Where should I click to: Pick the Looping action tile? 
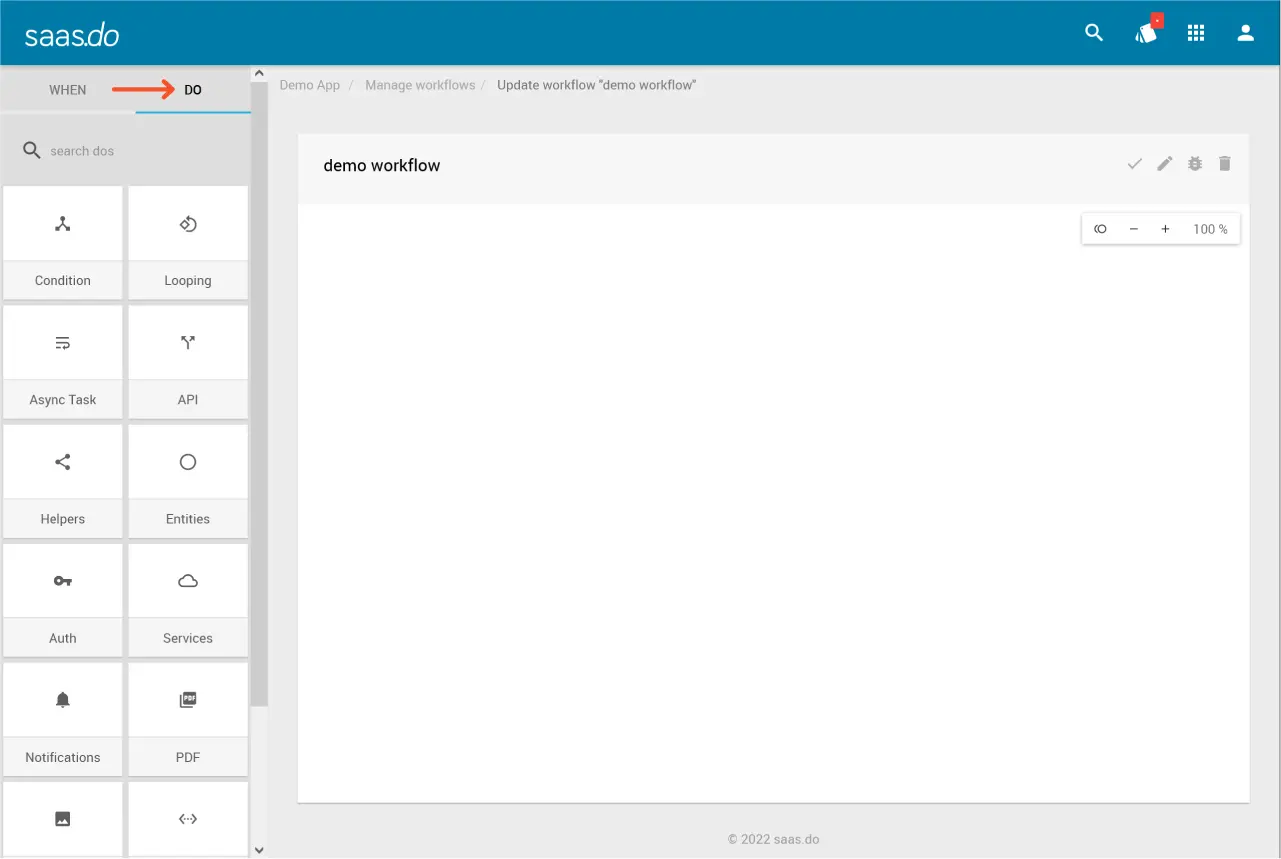coord(188,242)
